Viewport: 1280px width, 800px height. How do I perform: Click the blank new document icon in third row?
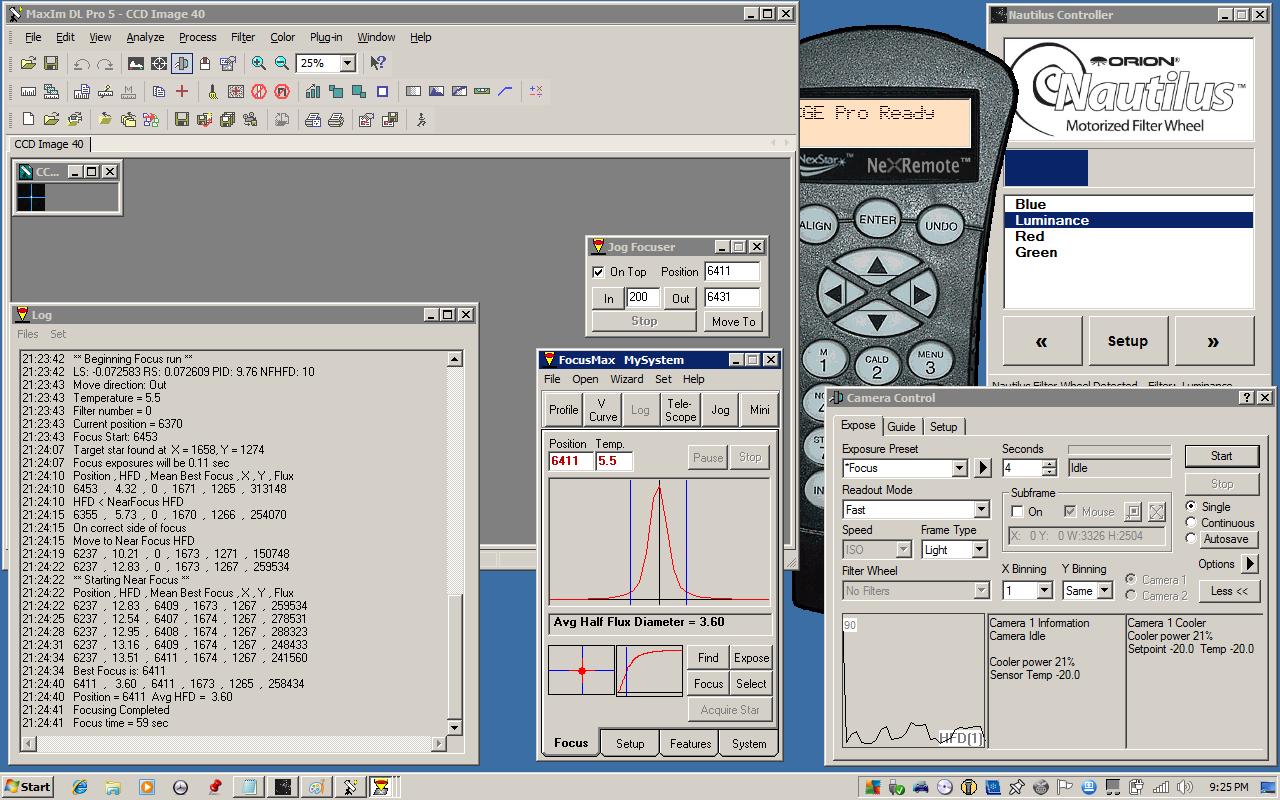point(28,119)
